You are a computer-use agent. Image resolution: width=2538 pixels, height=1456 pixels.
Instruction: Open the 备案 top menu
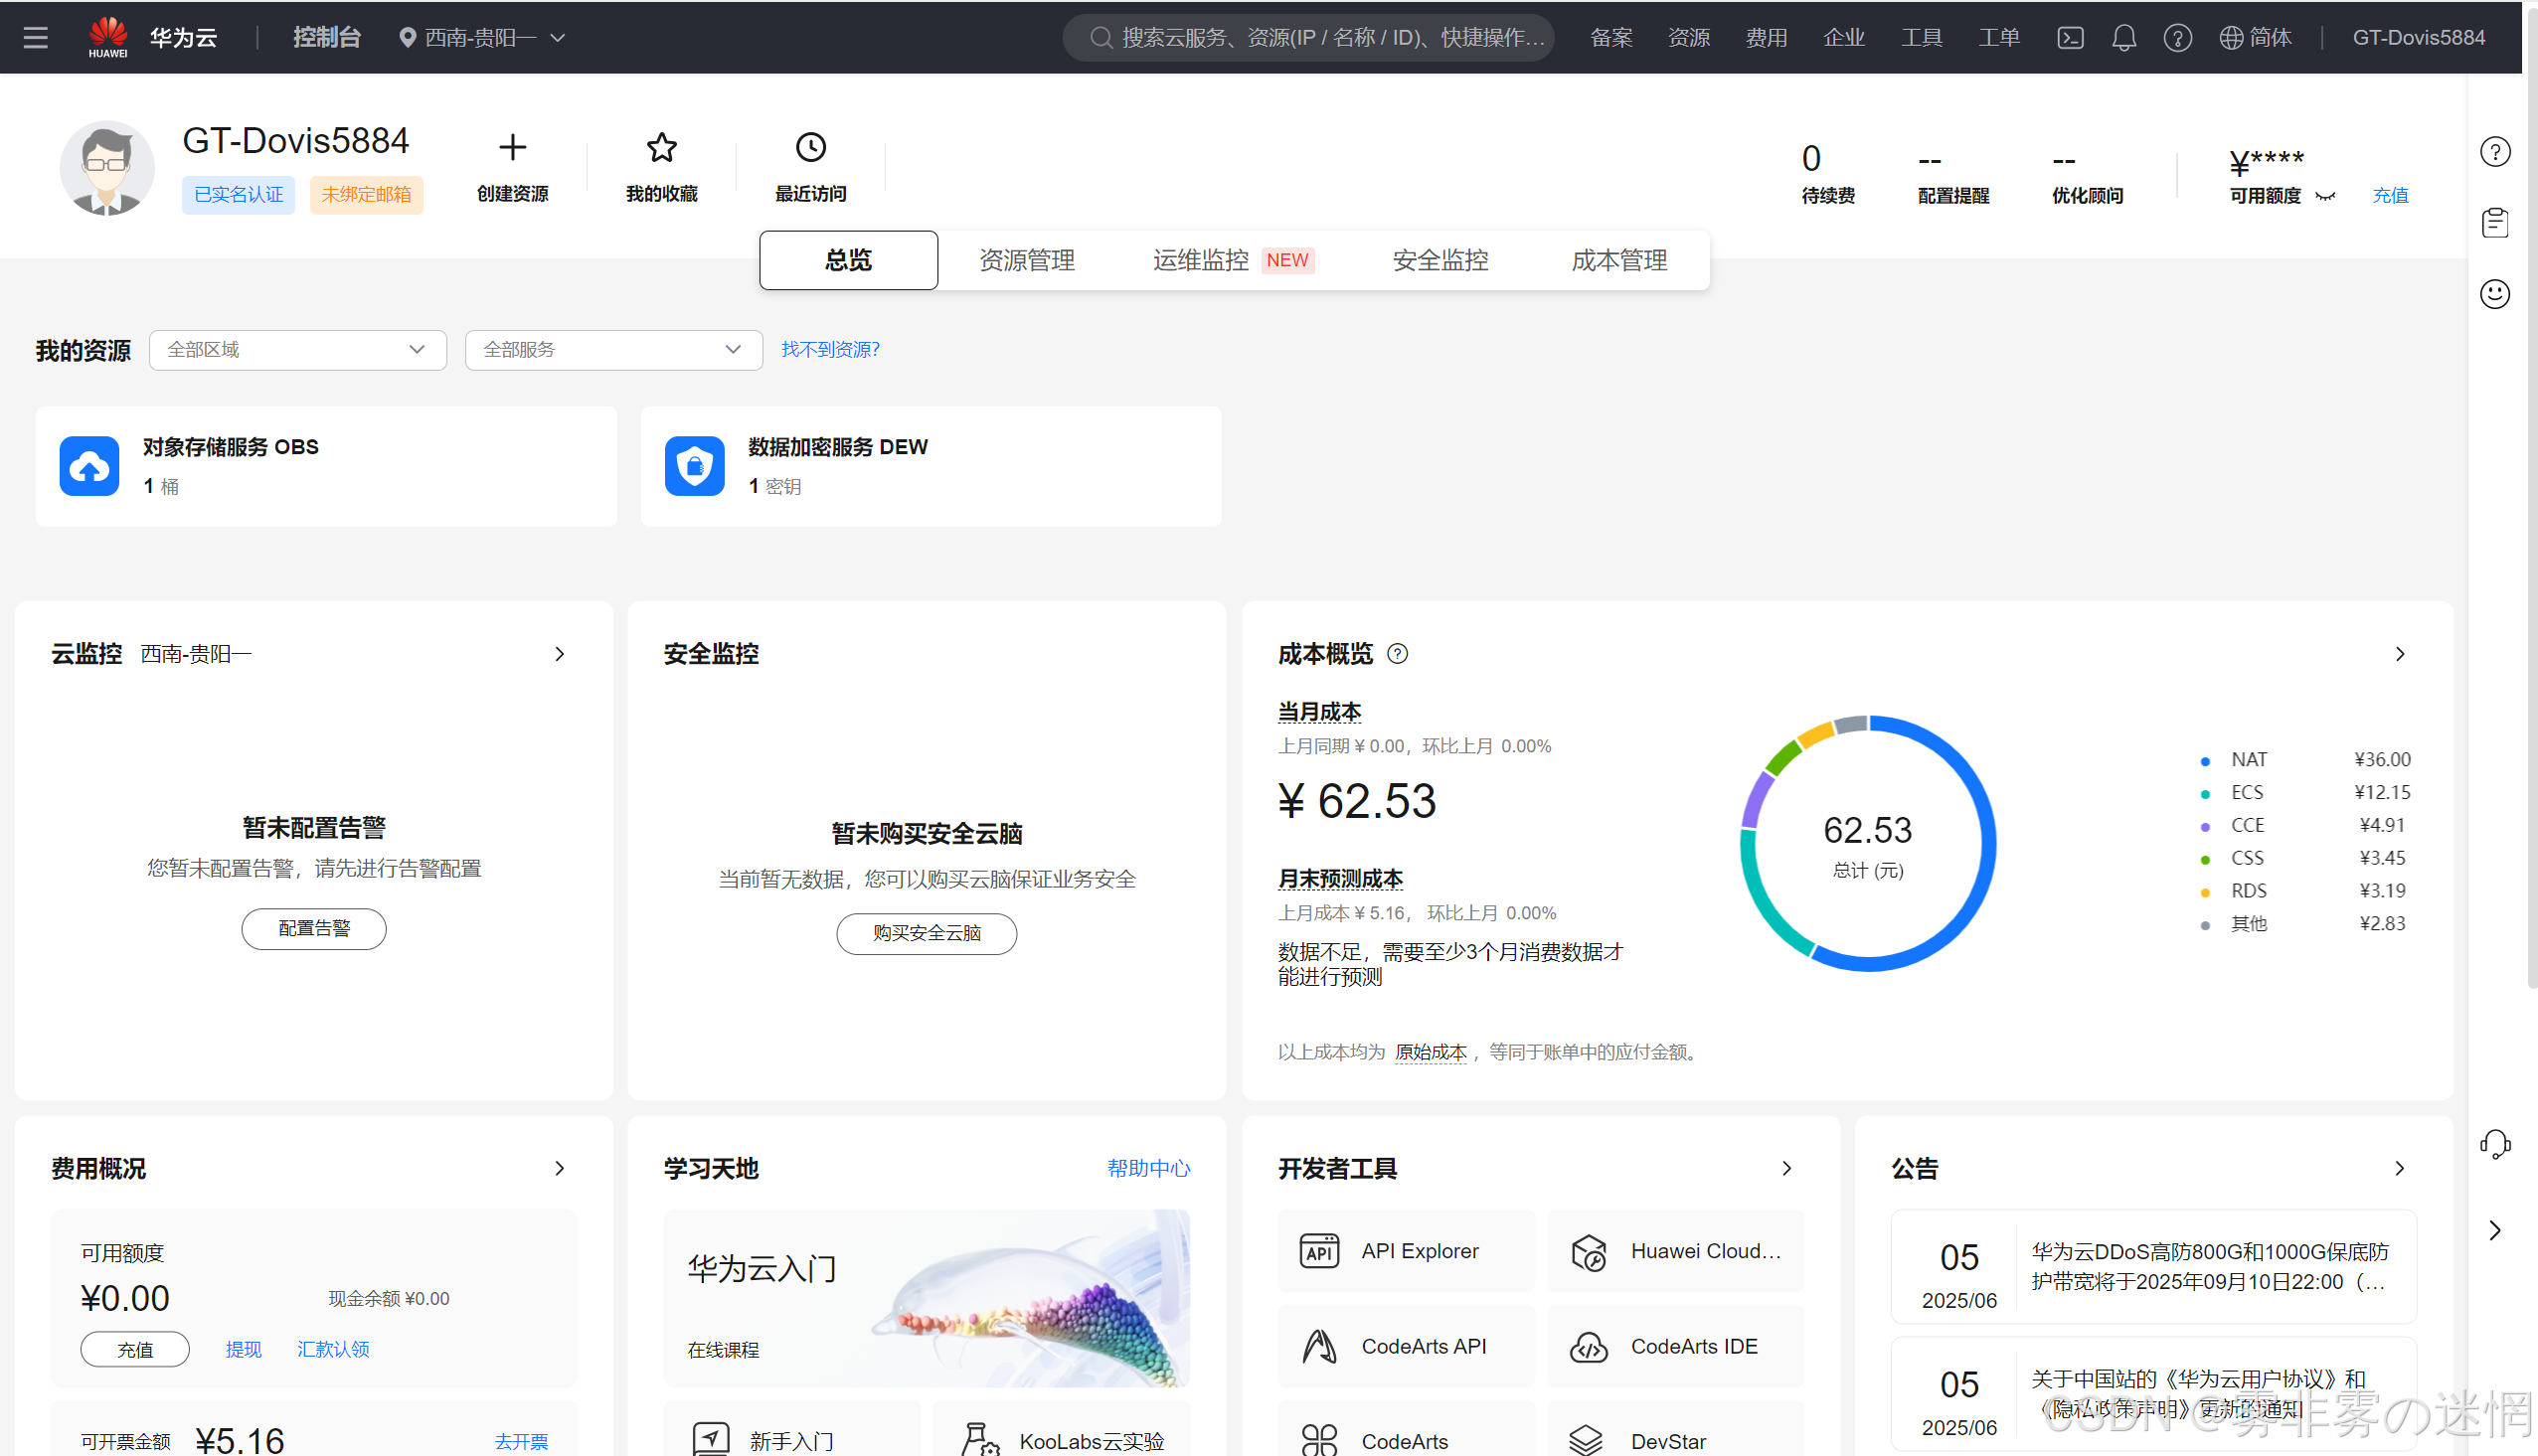(1611, 38)
